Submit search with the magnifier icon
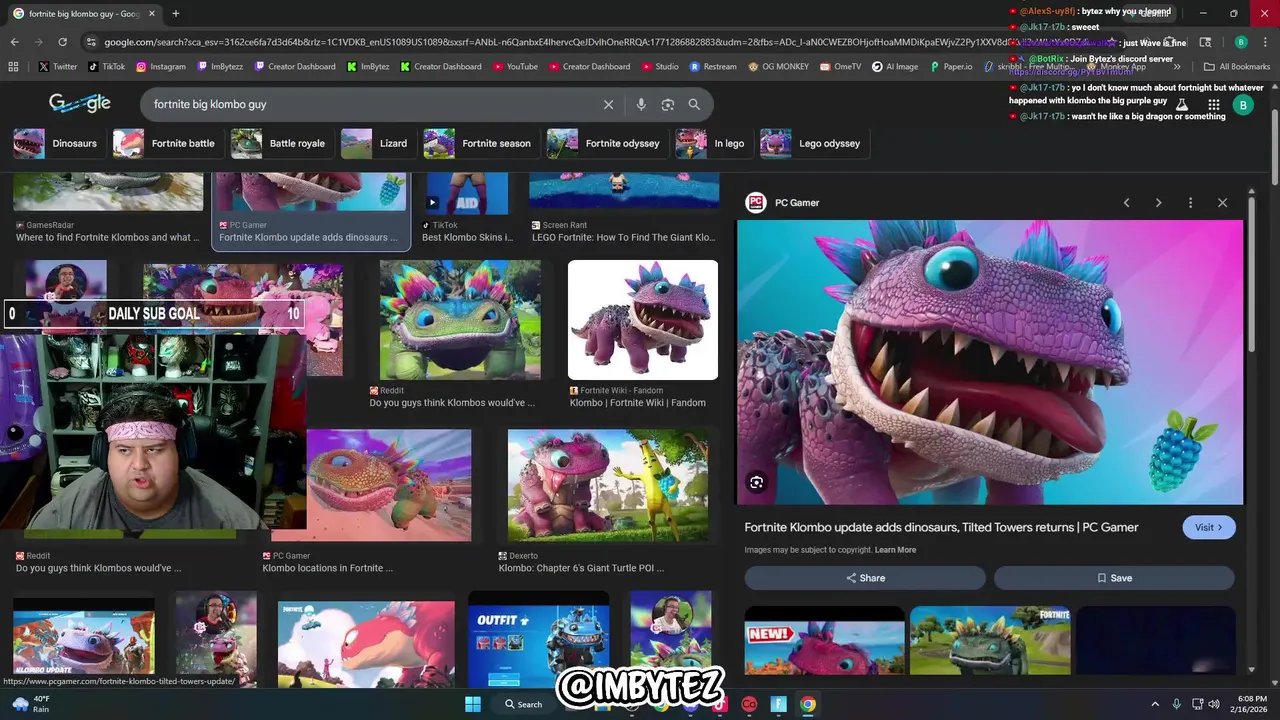Image resolution: width=1280 pixels, height=720 pixels. coord(694,104)
